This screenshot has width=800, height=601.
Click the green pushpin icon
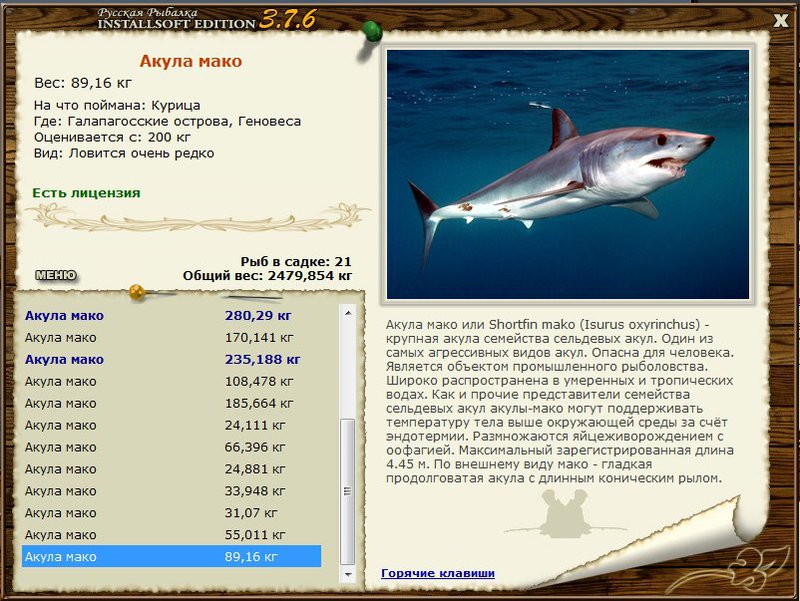(x=372, y=32)
